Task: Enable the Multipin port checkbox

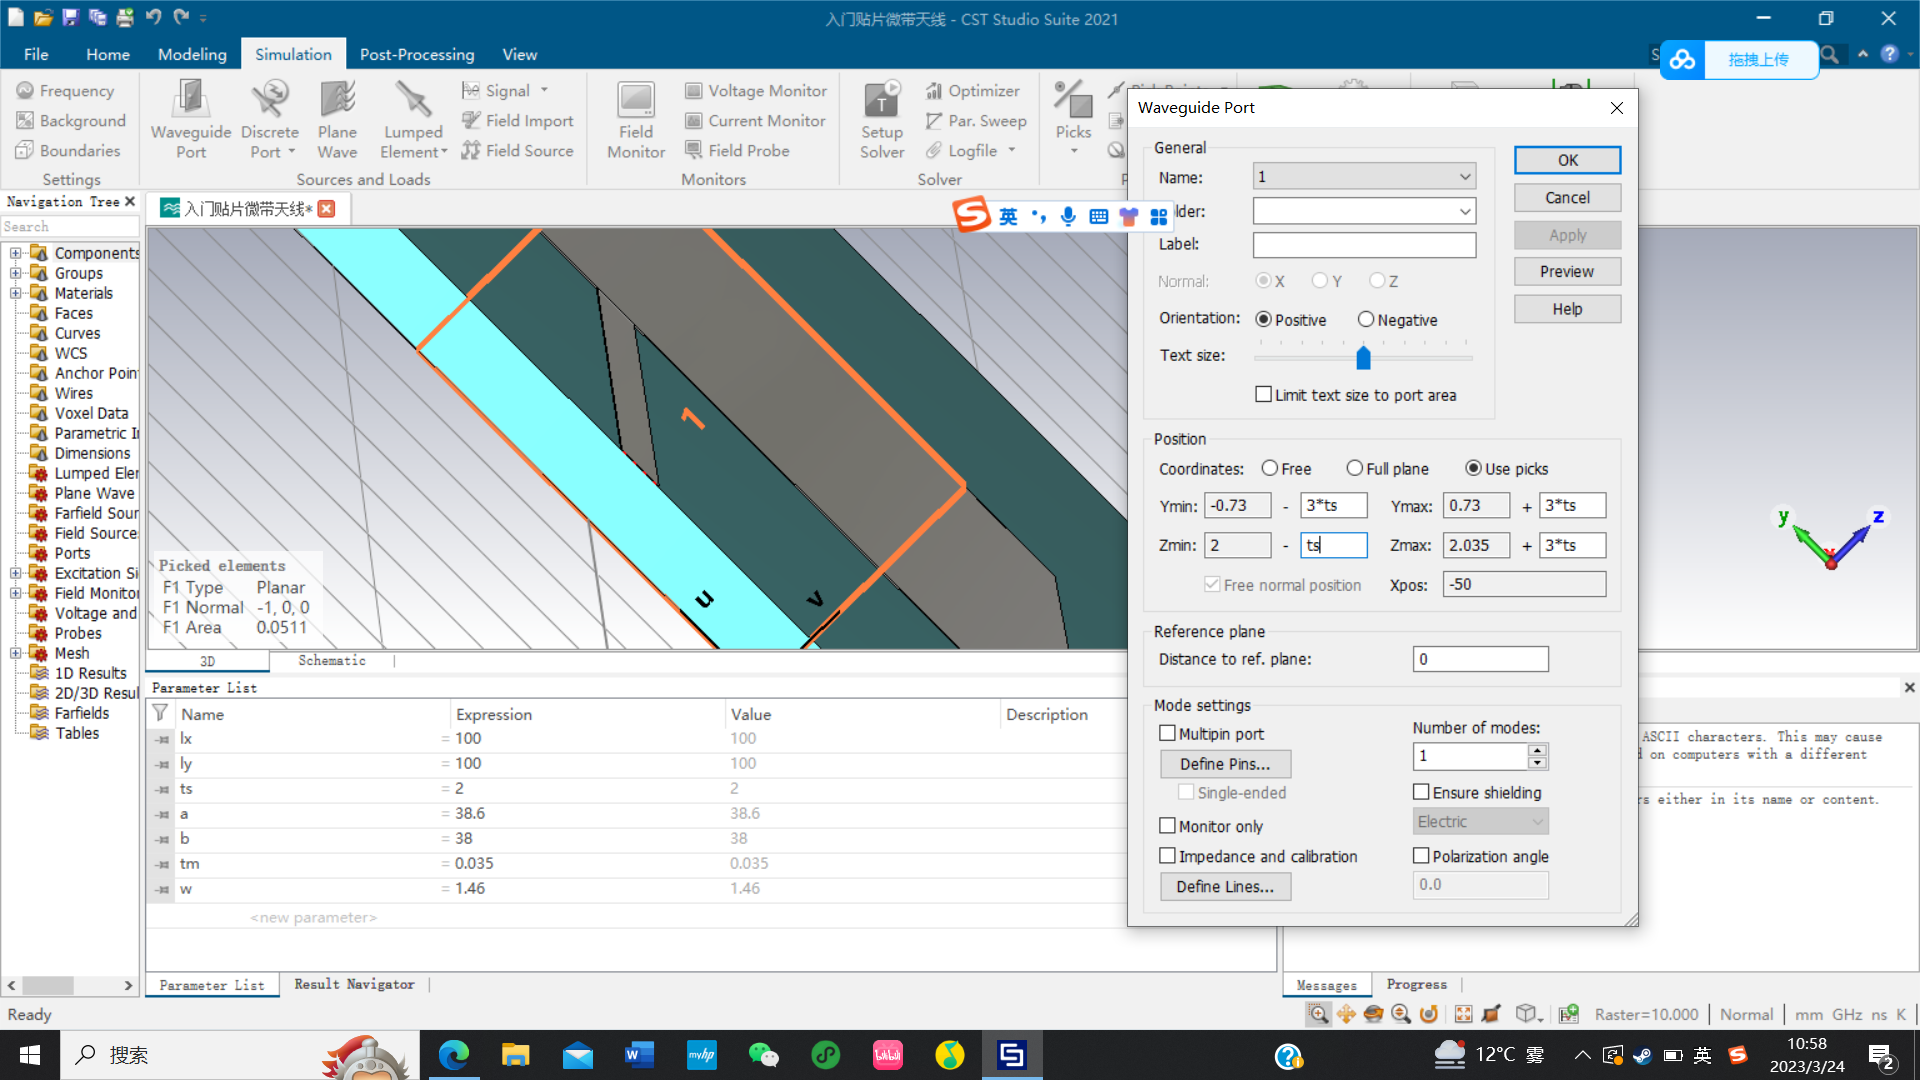Action: 1167,733
